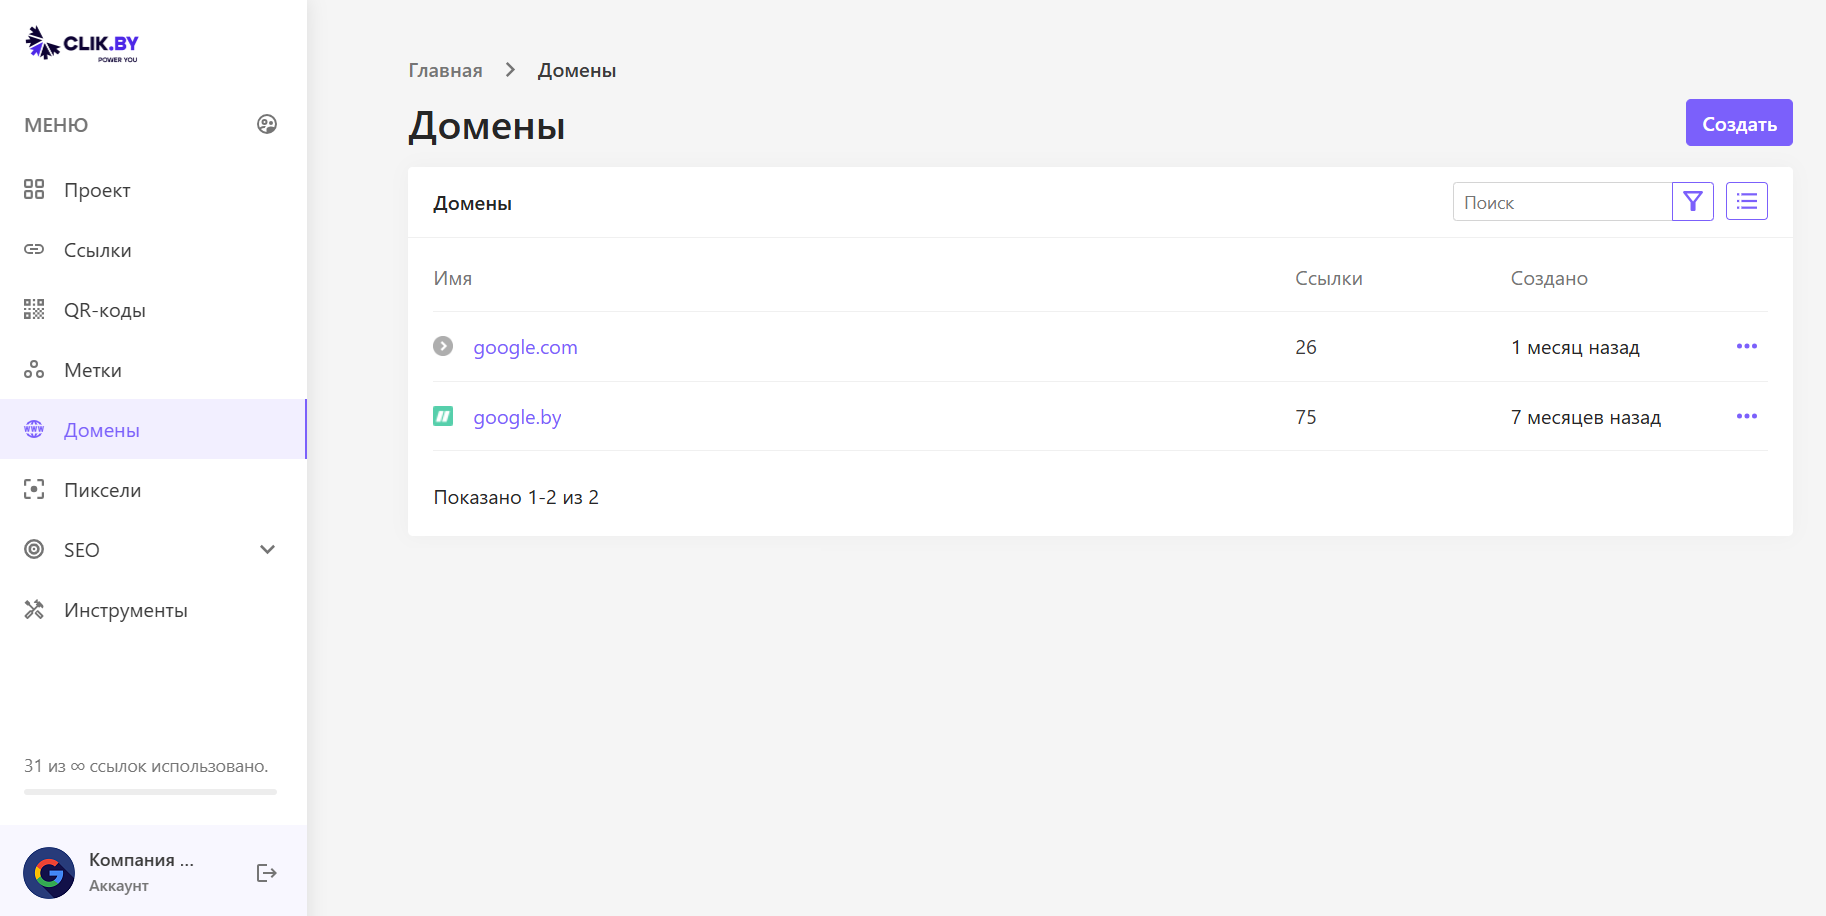Open the google.com domain link
This screenshot has height=916, width=1826.
525,347
